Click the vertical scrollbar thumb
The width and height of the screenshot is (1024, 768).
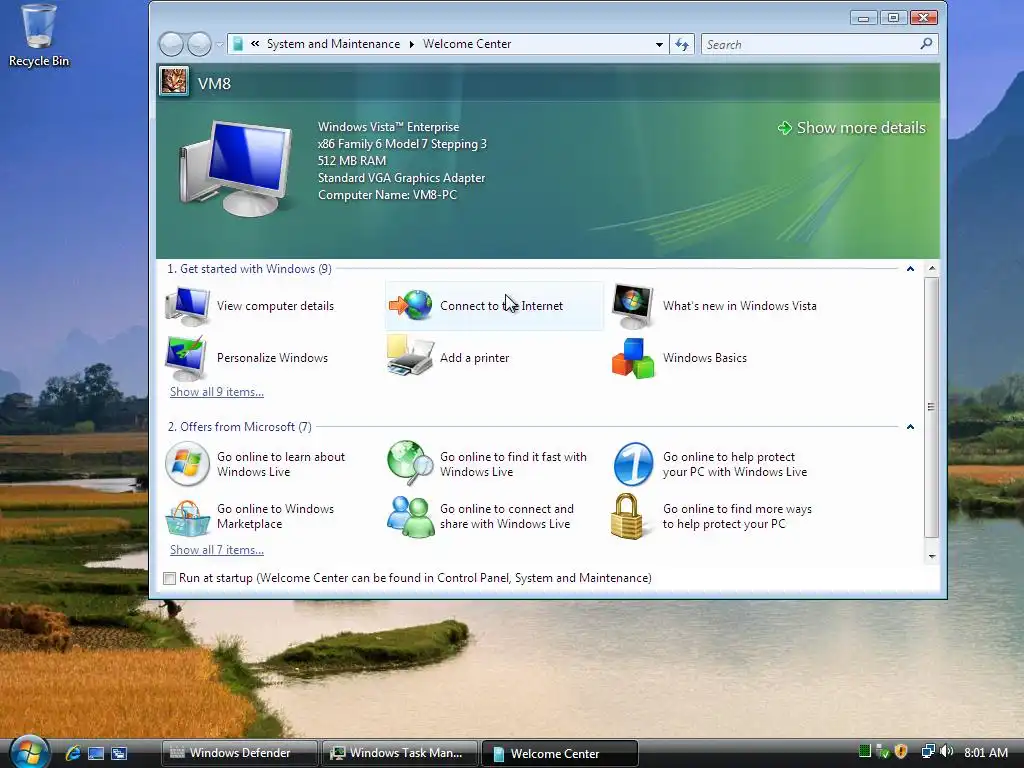pyautogui.click(x=931, y=407)
